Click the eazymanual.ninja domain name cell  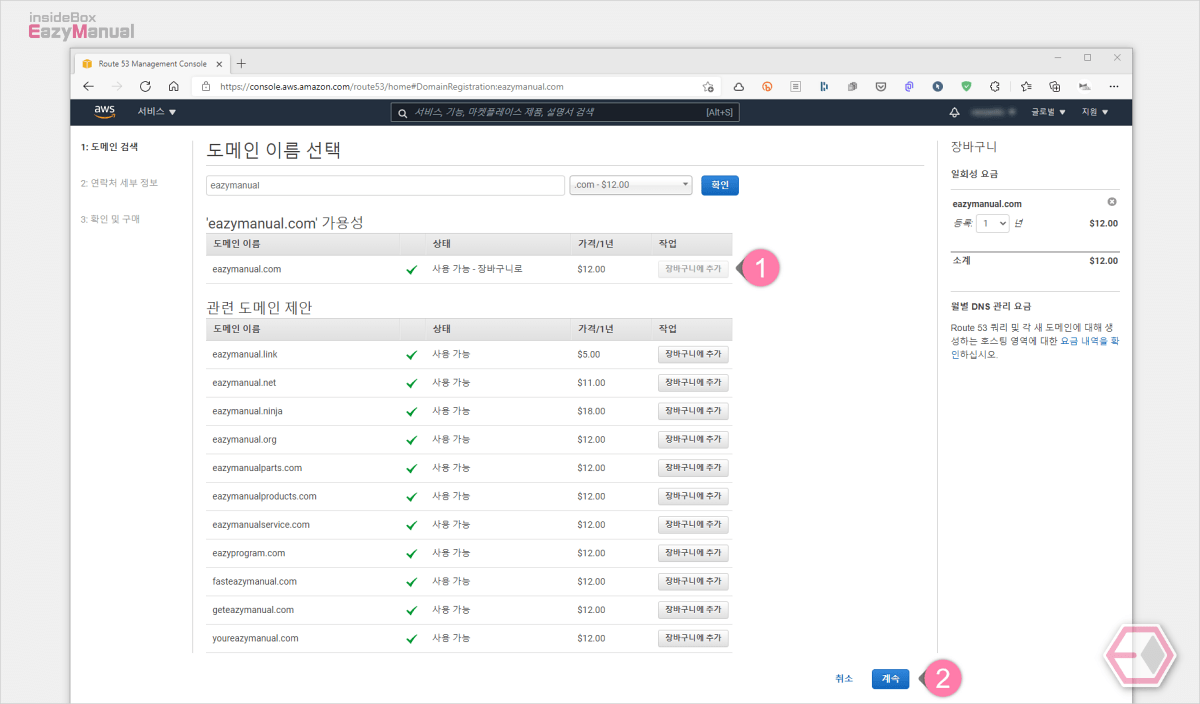click(249, 411)
